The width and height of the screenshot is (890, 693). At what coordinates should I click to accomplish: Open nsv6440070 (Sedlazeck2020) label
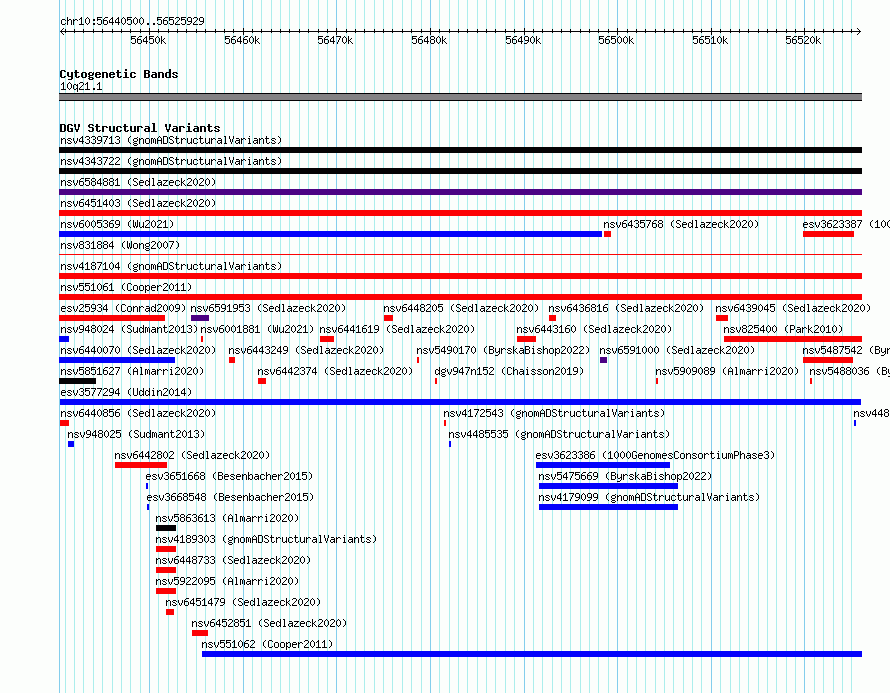(138, 350)
